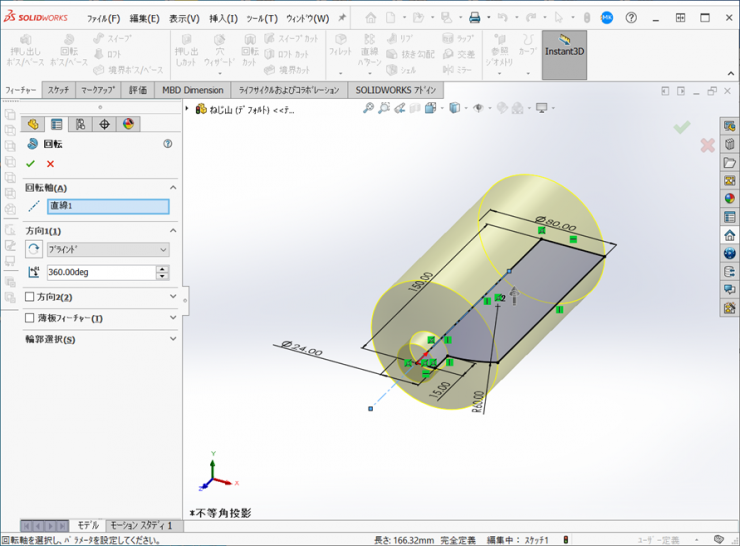The width and height of the screenshot is (740, 546).
Task: Open the PropertyManager tab icon
Action: point(56,124)
